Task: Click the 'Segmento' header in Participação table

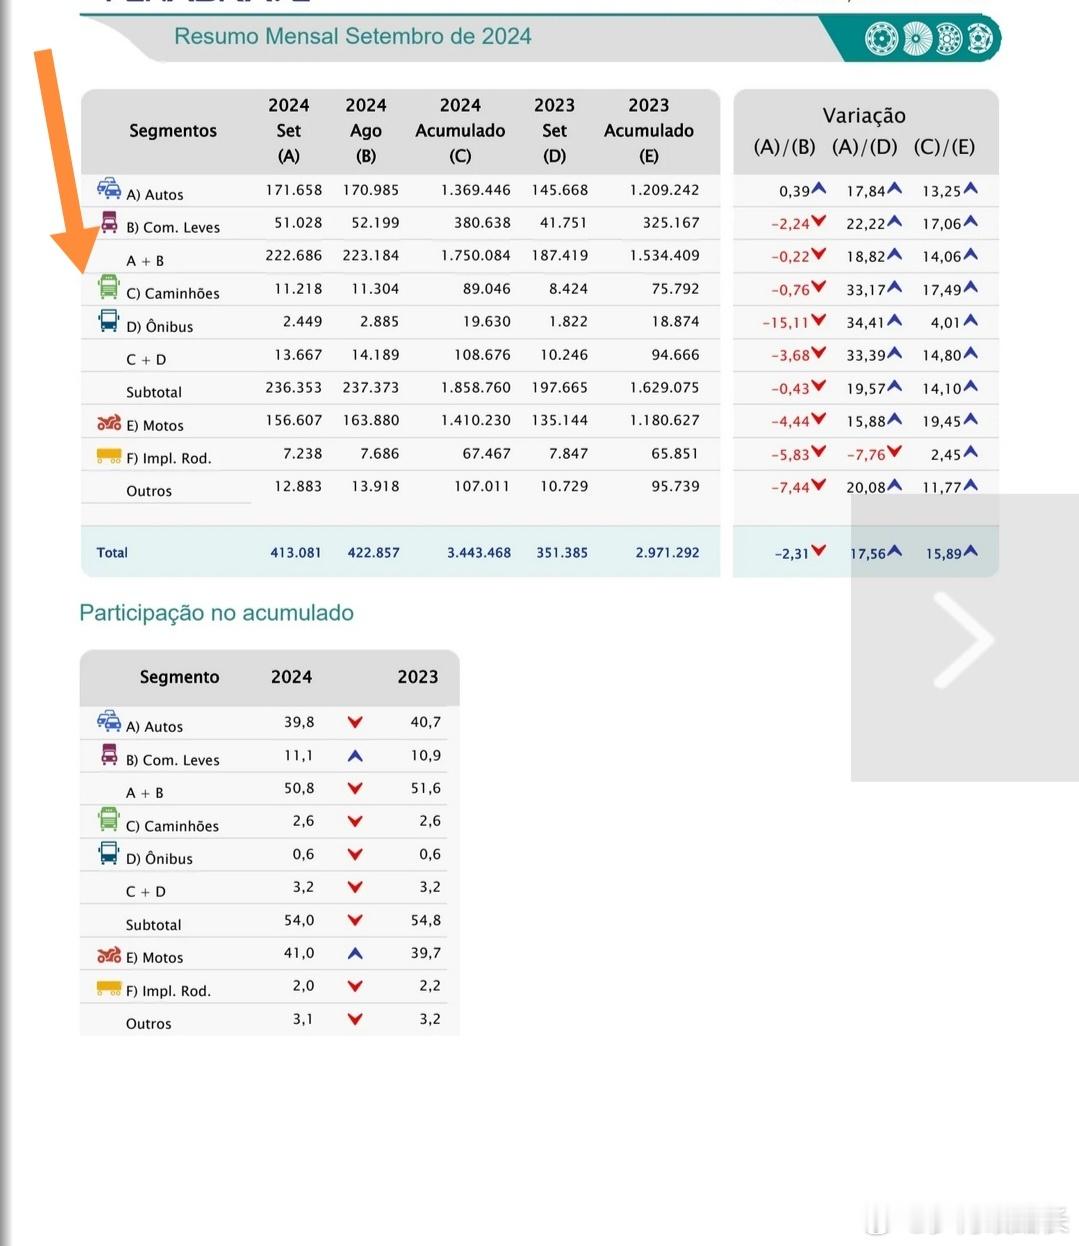Action: [179, 677]
